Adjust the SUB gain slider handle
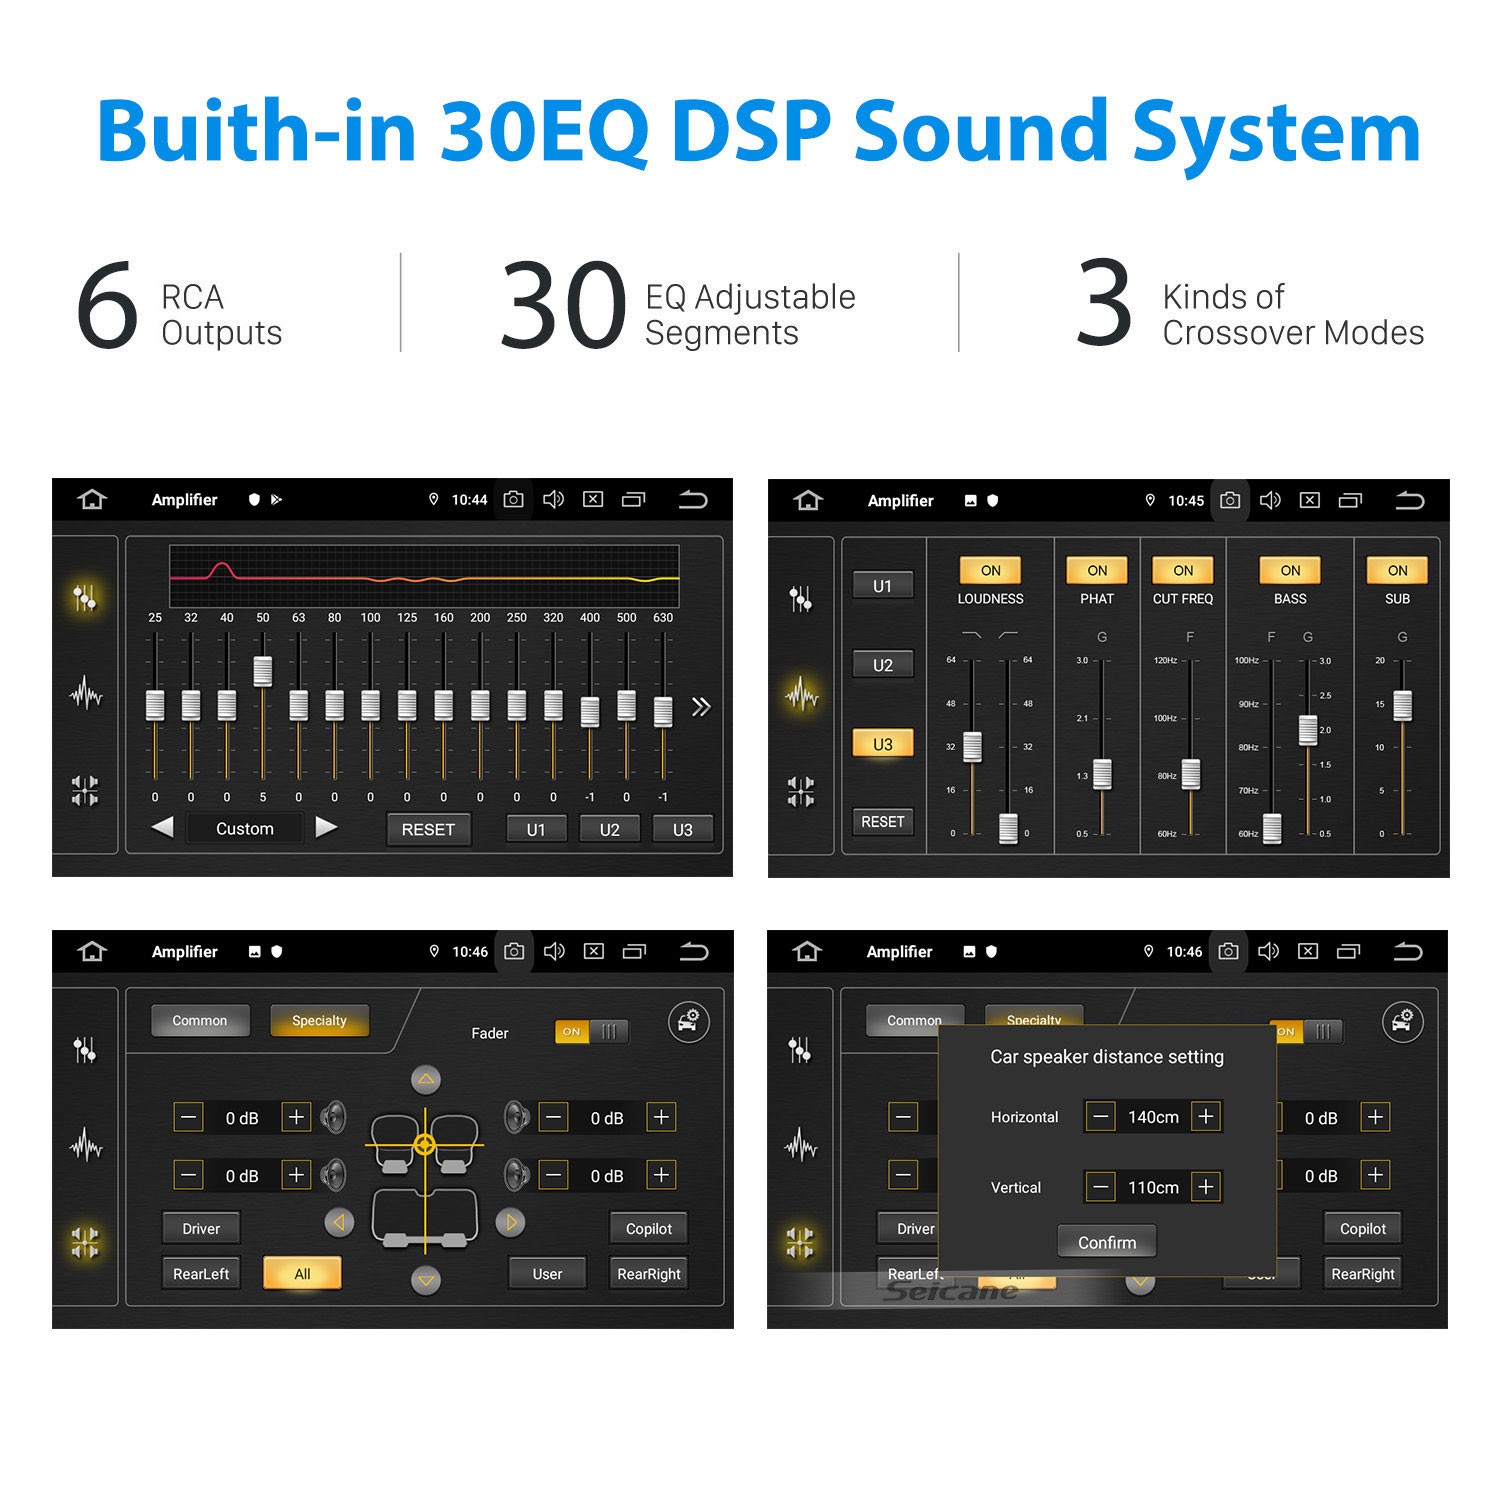The height and width of the screenshot is (1500, 1500). click(1403, 705)
